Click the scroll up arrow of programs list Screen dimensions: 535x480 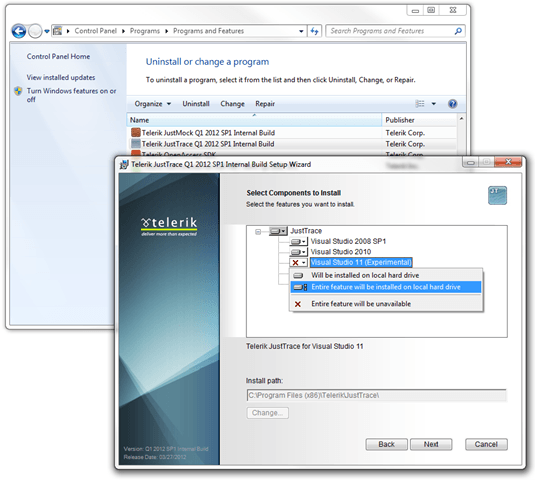click(x=461, y=119)
